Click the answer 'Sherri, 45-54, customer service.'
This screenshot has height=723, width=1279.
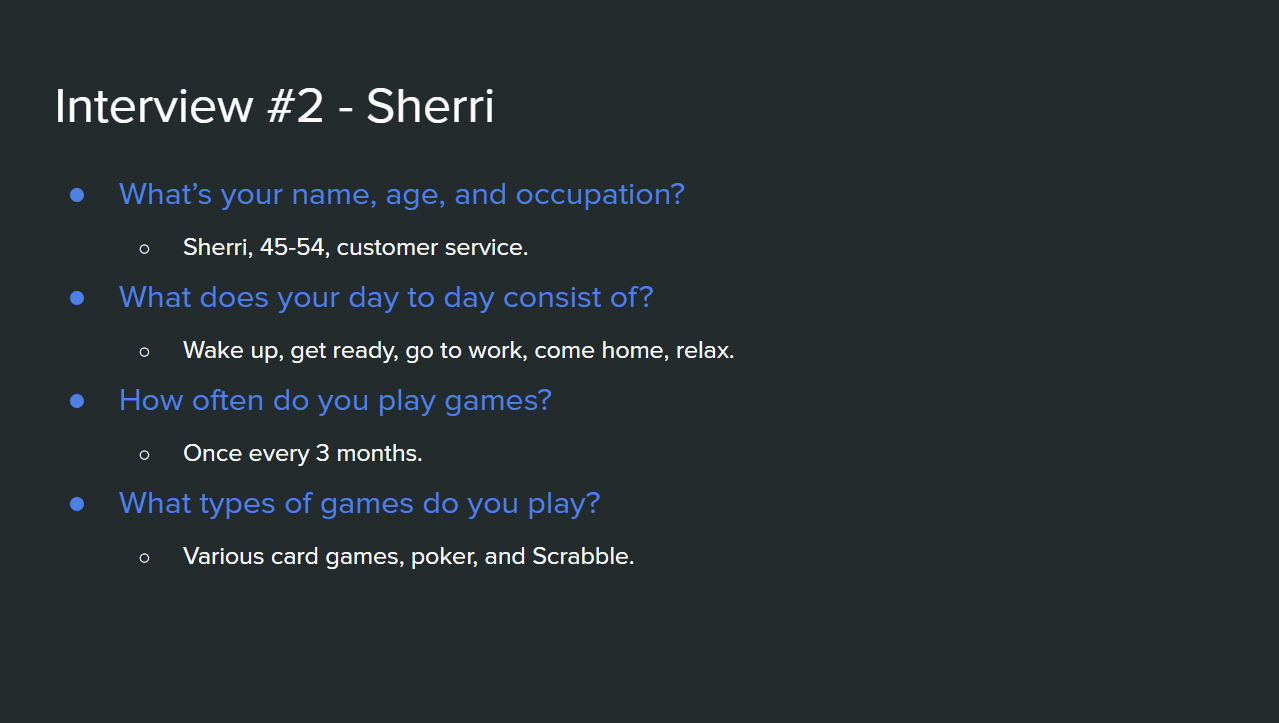(x=355, y=247)
